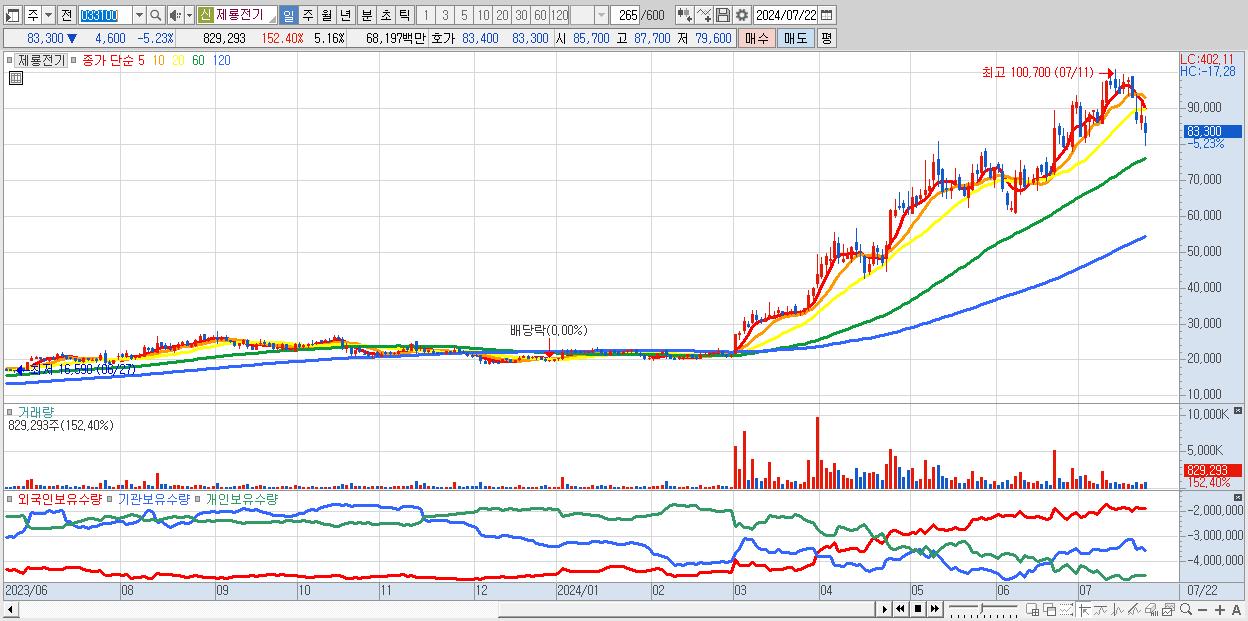Click the add line indicator icon
Screen dimensions: 1248x621
pos(704,15)
